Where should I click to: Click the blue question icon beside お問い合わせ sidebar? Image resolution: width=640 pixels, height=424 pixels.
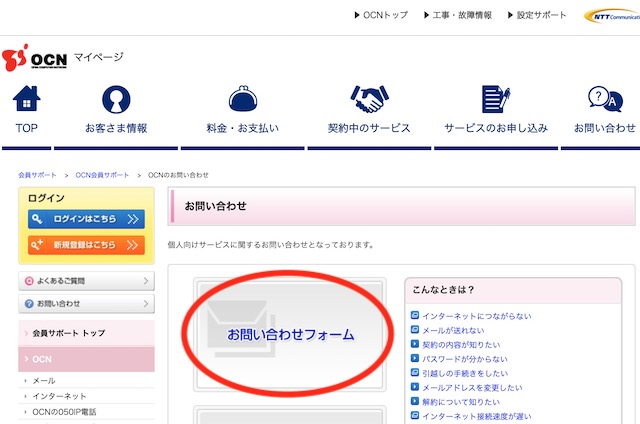29,304
